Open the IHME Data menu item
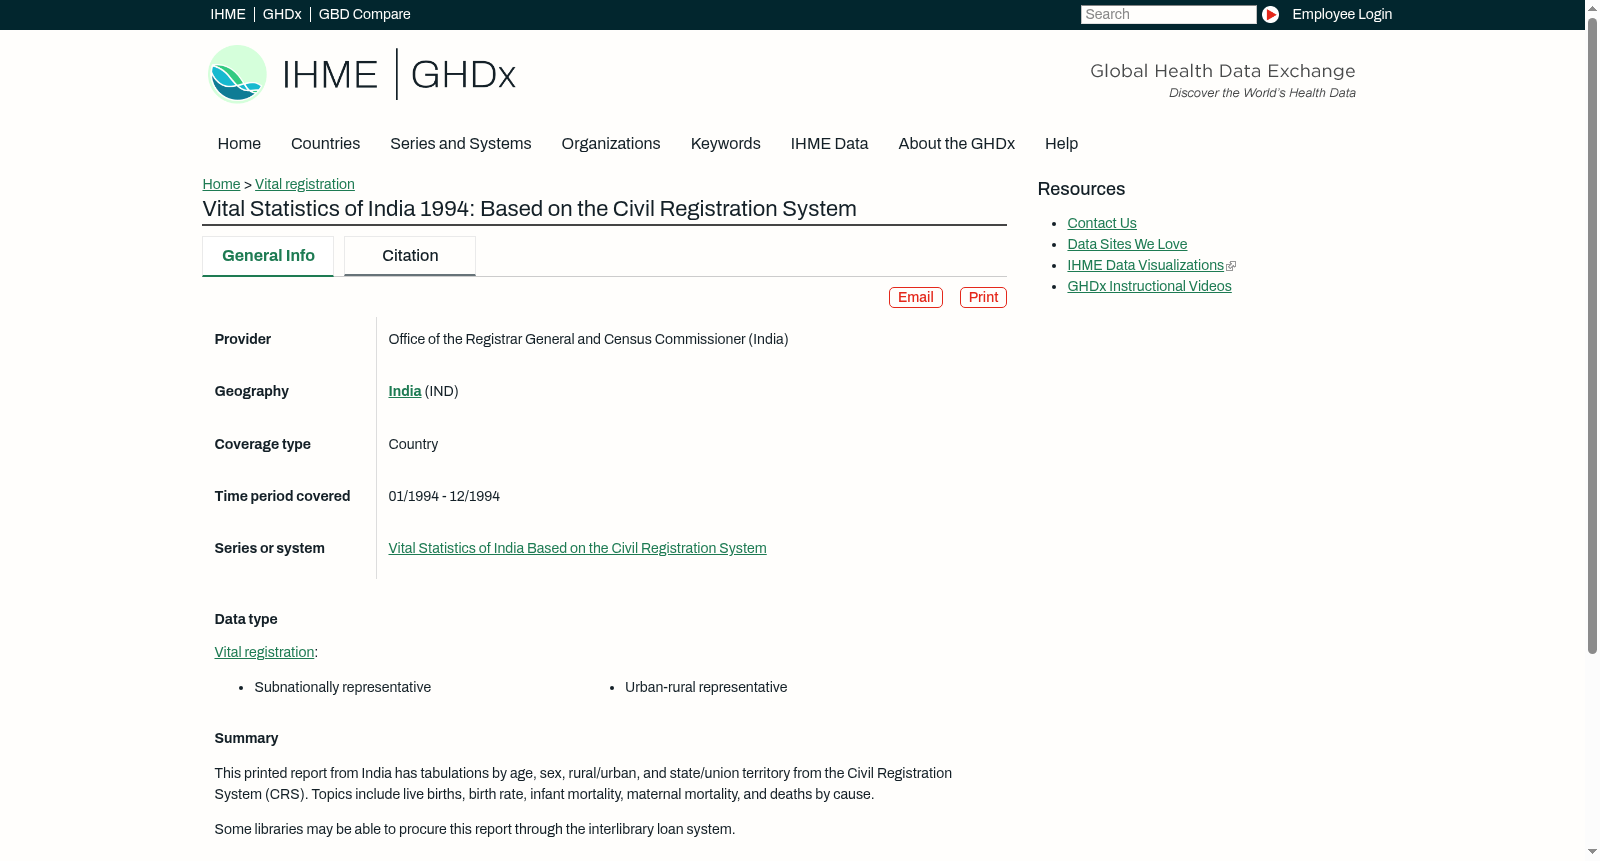 [829, 144]
